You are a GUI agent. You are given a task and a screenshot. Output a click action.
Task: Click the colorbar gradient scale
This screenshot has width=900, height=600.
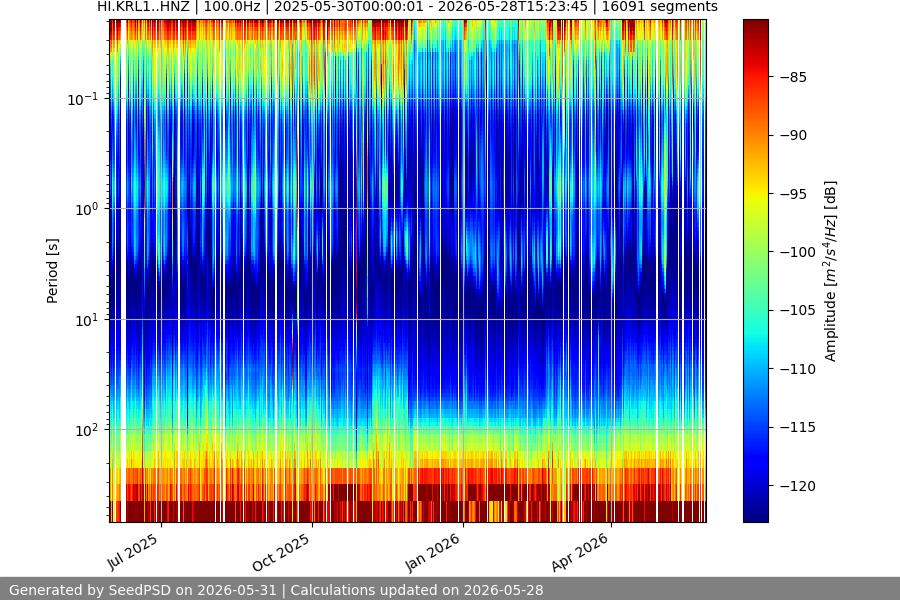click(x=755, y=271)
